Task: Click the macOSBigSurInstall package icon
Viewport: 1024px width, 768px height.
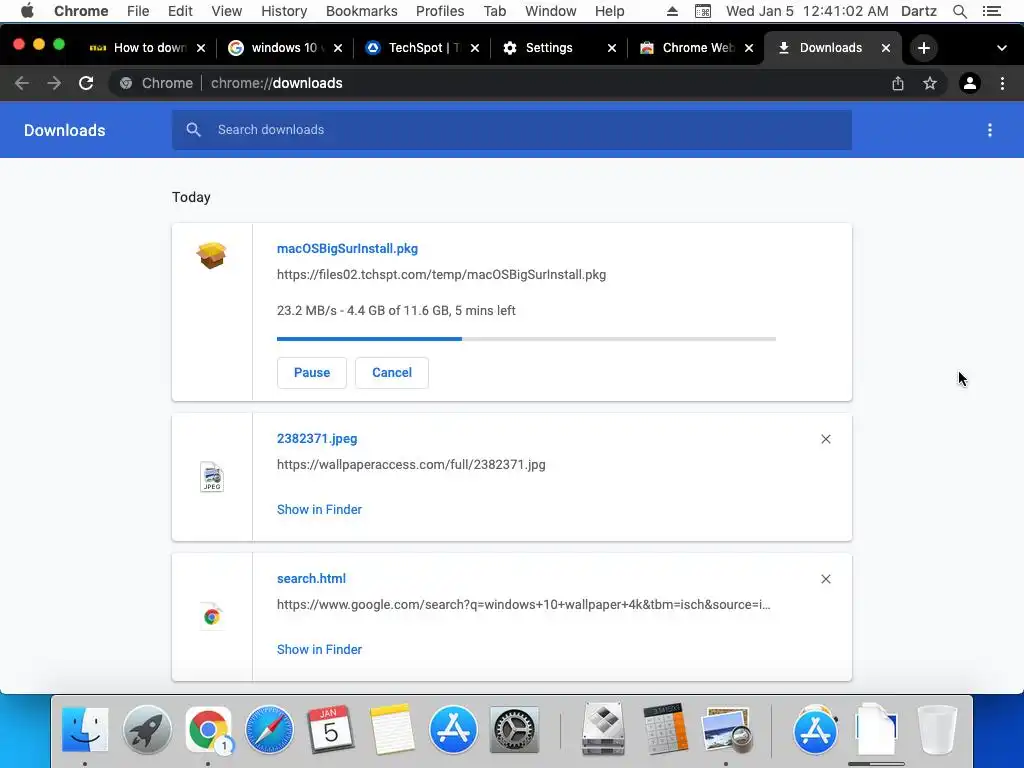Action: tap(212, 255)
